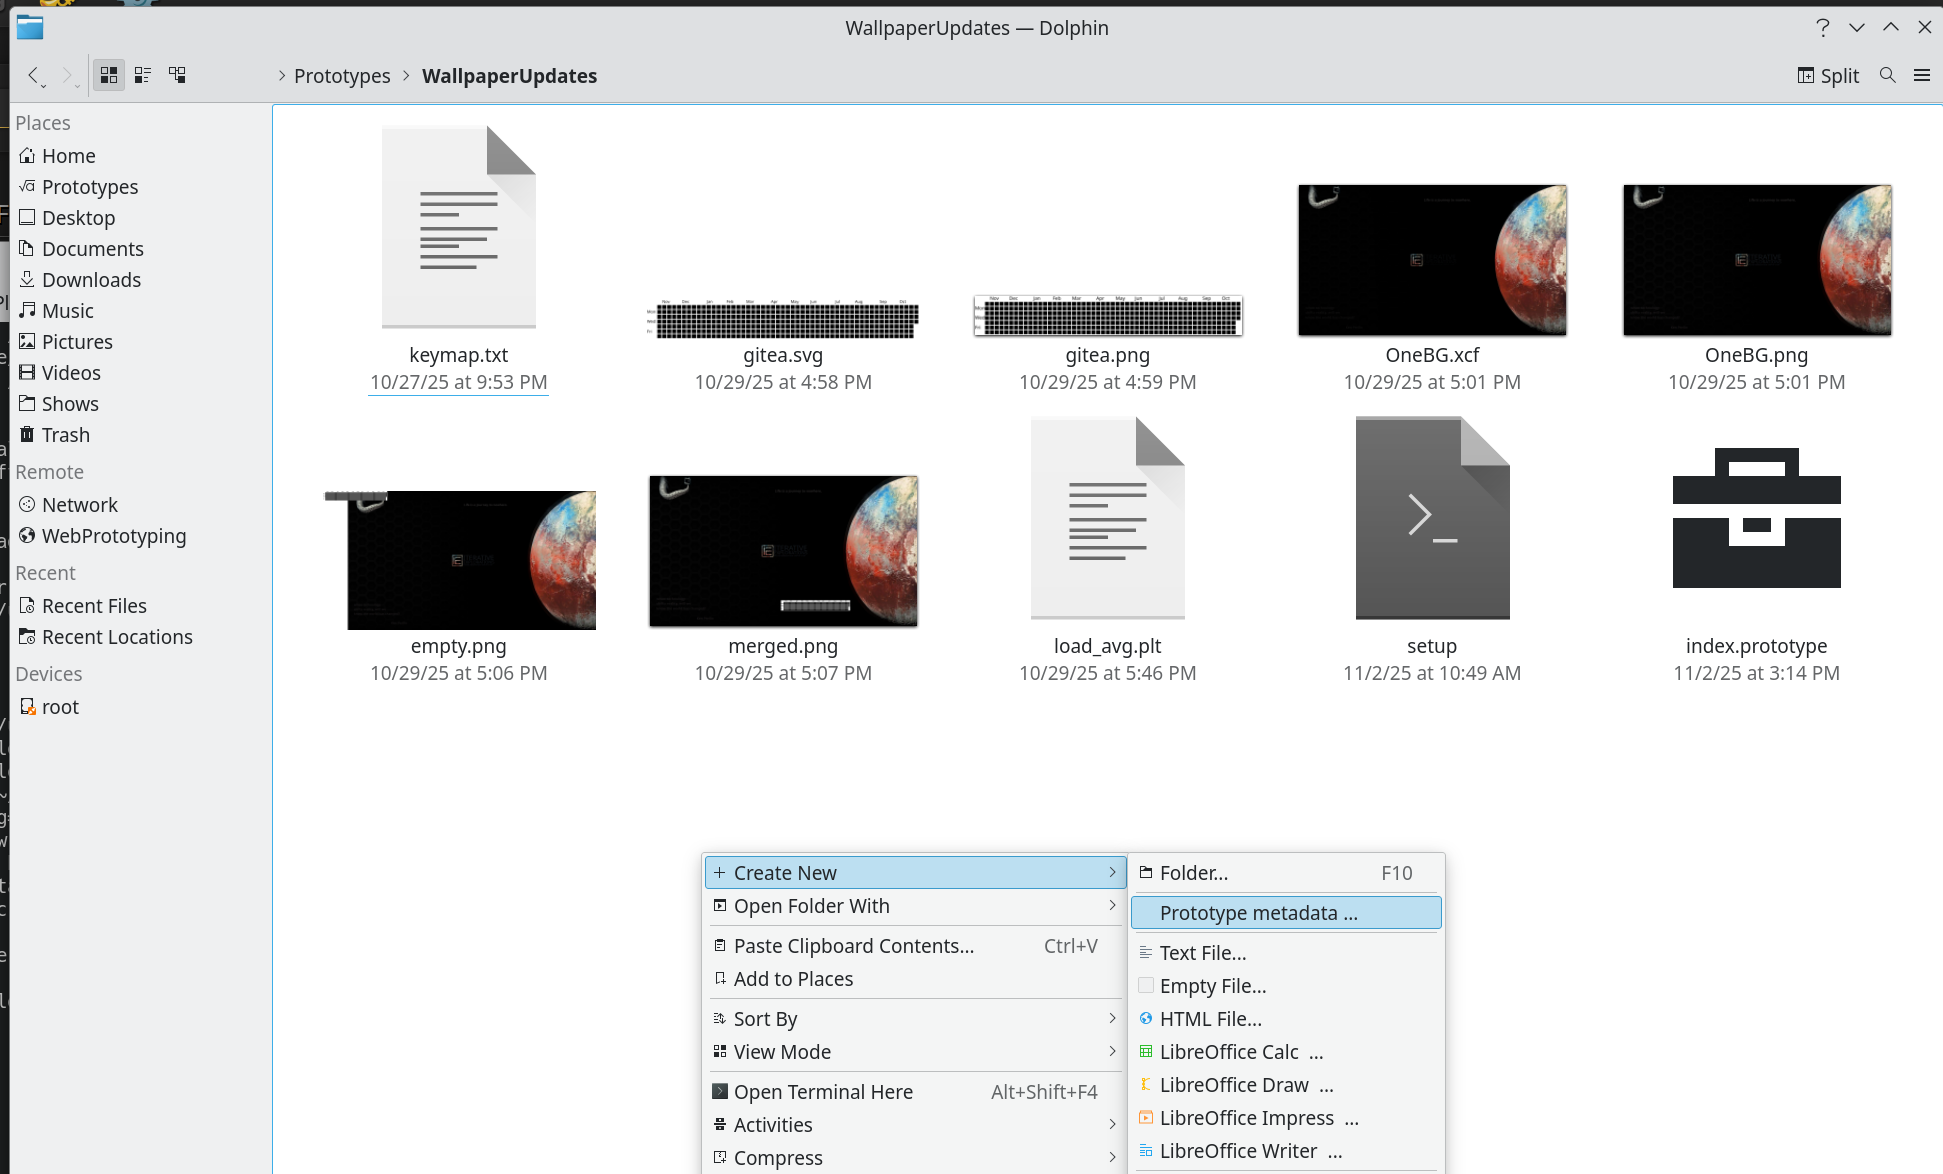1943x1174 pixels.
Task: Switch to Compact view mode
Action: click(x=143, y=75)
